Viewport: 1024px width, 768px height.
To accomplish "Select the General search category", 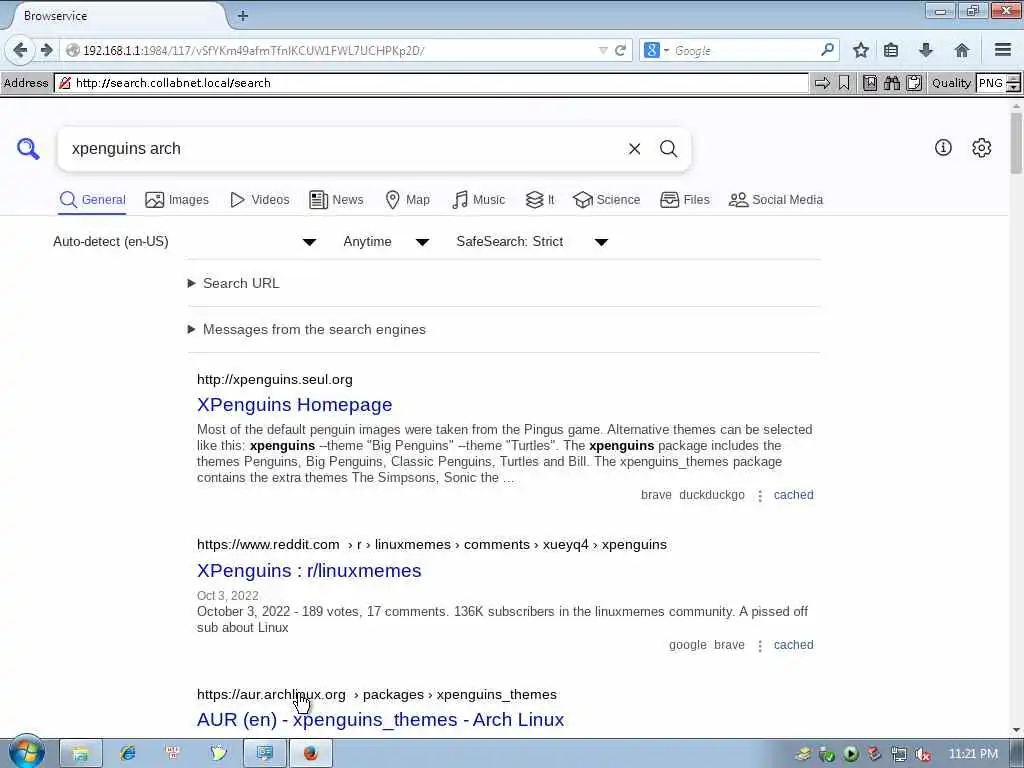I will pyautogui.click(x=92, y=200).
